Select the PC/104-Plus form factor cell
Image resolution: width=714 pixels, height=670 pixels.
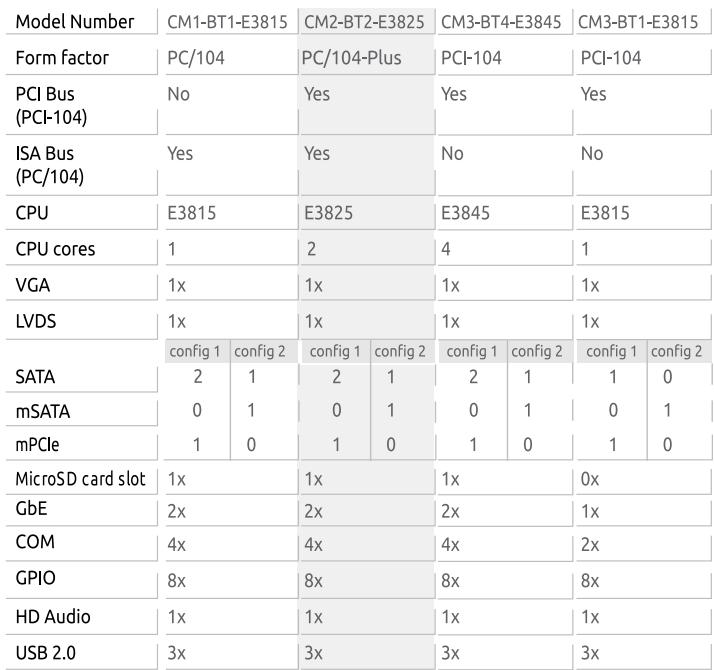click(352, 58)
